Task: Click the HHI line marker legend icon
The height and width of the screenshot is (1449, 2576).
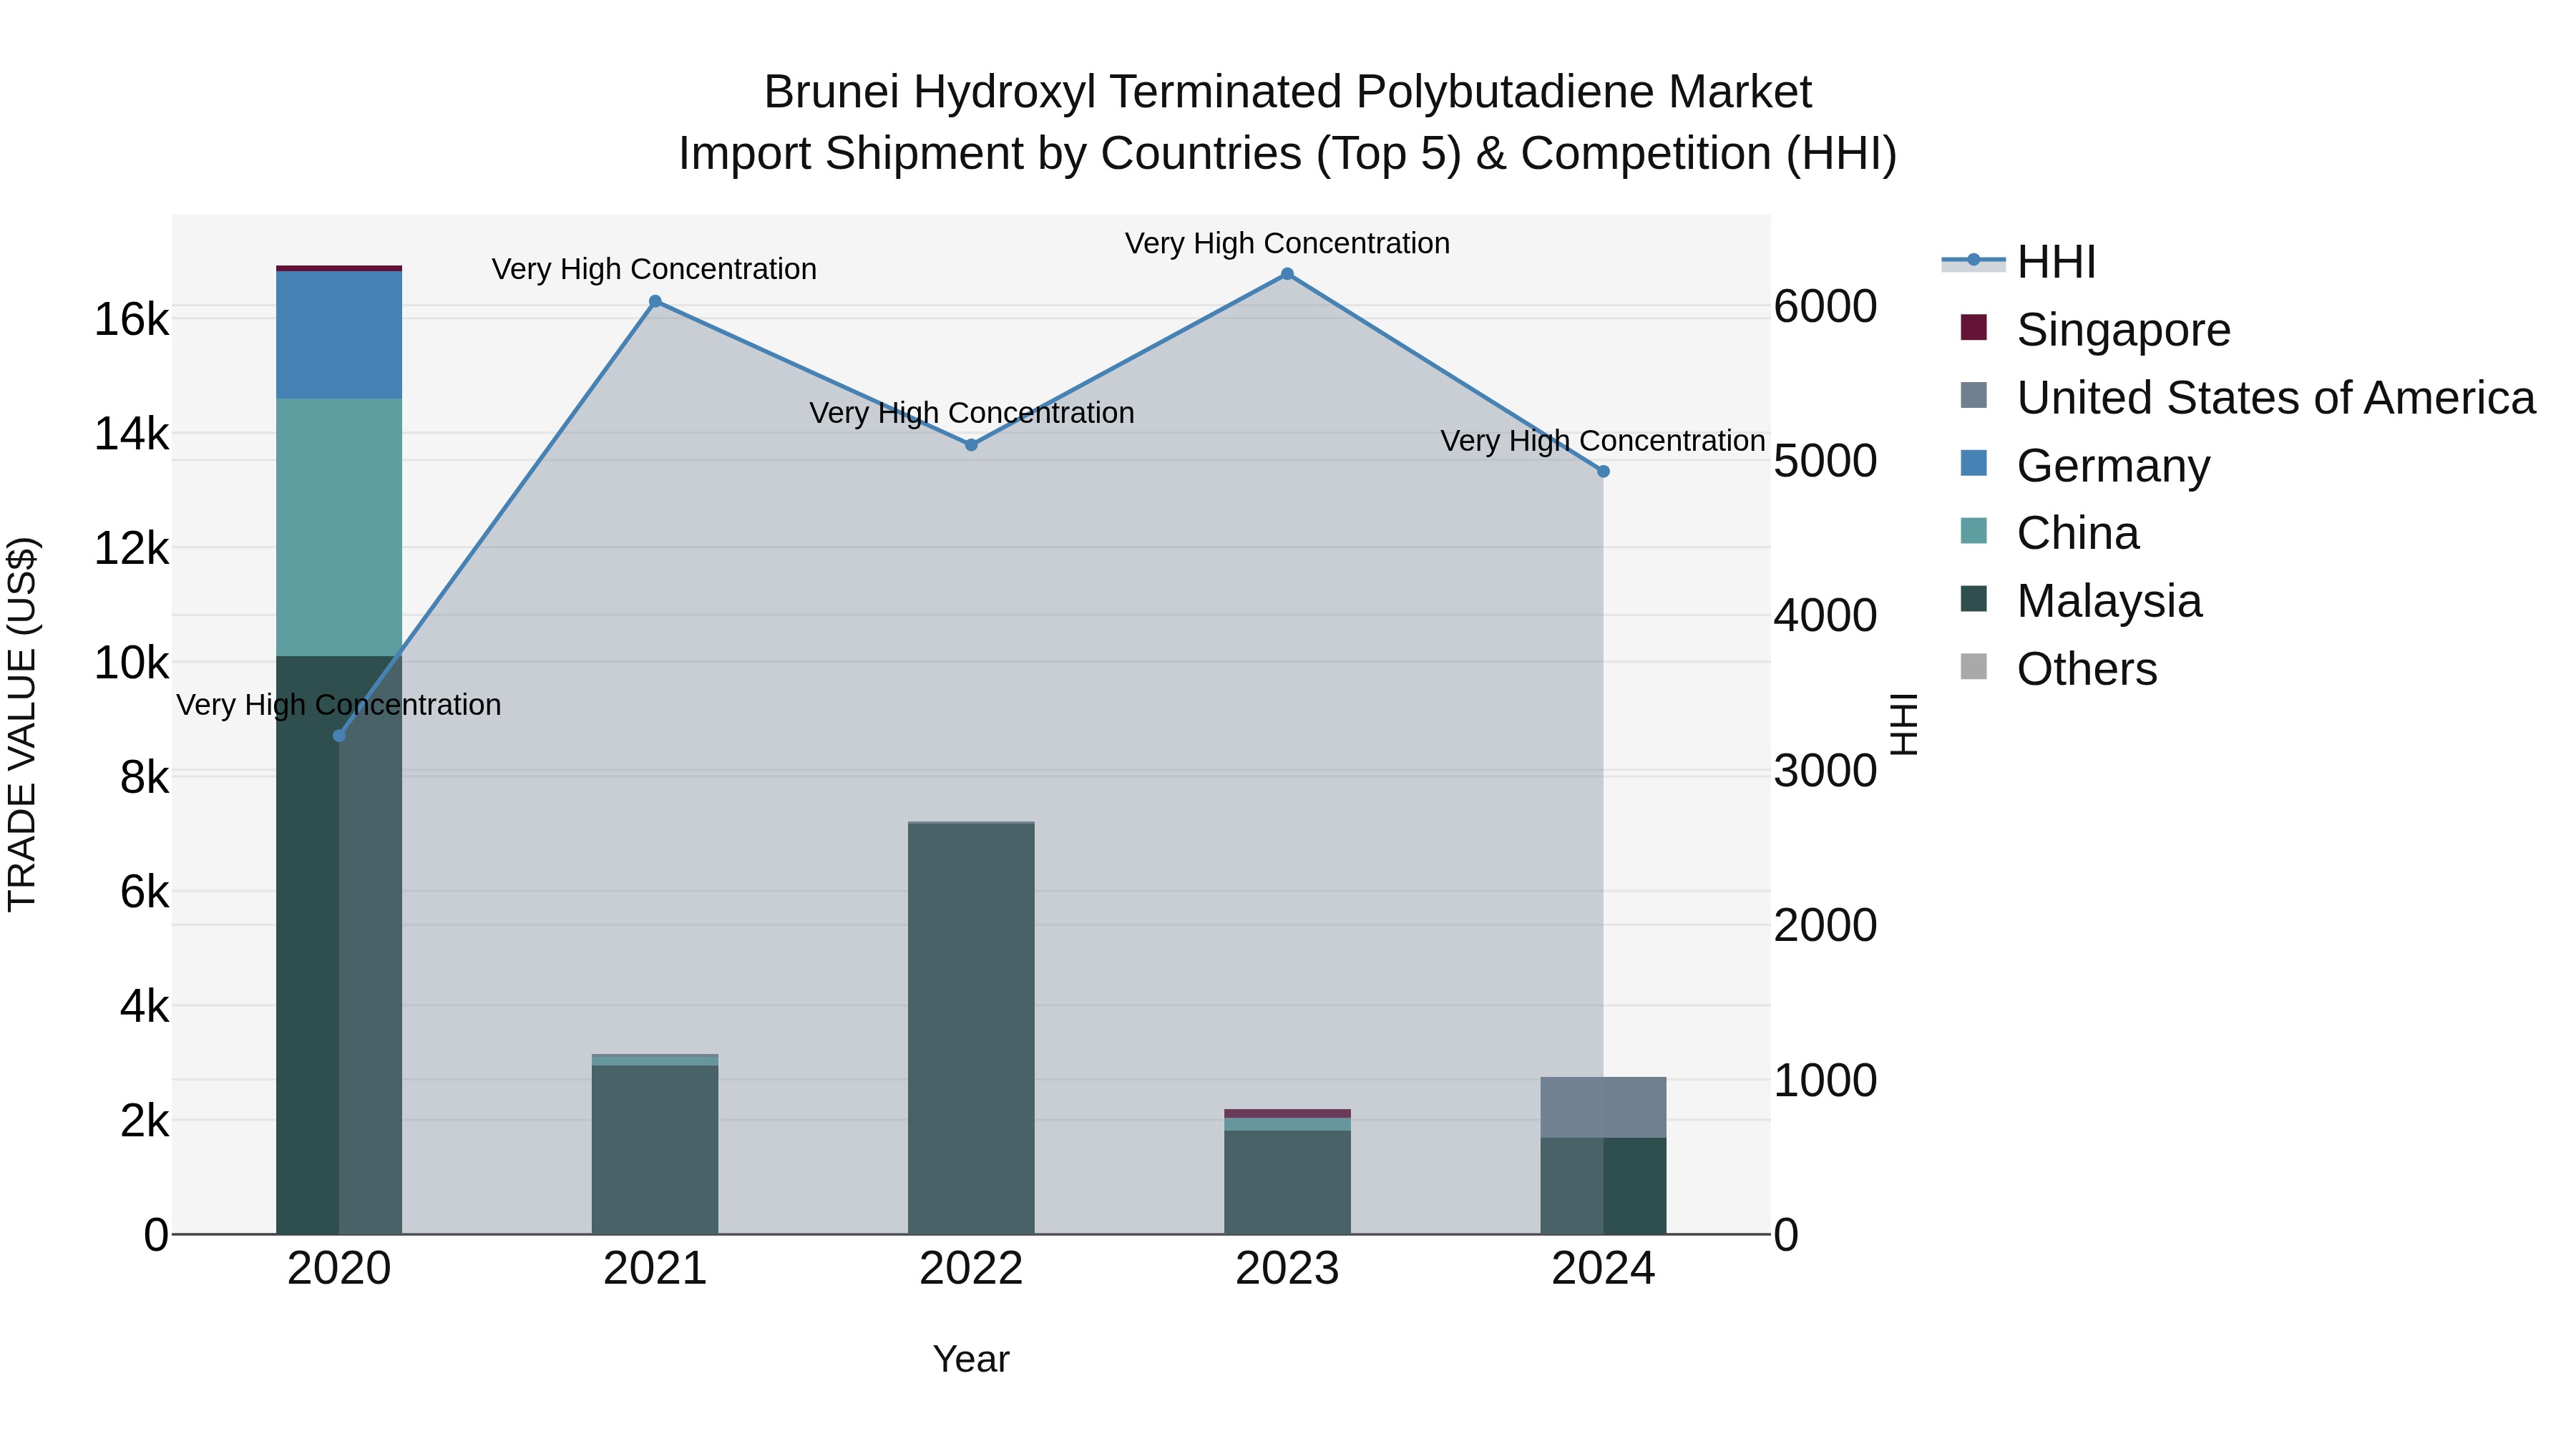Action: 1973,261
